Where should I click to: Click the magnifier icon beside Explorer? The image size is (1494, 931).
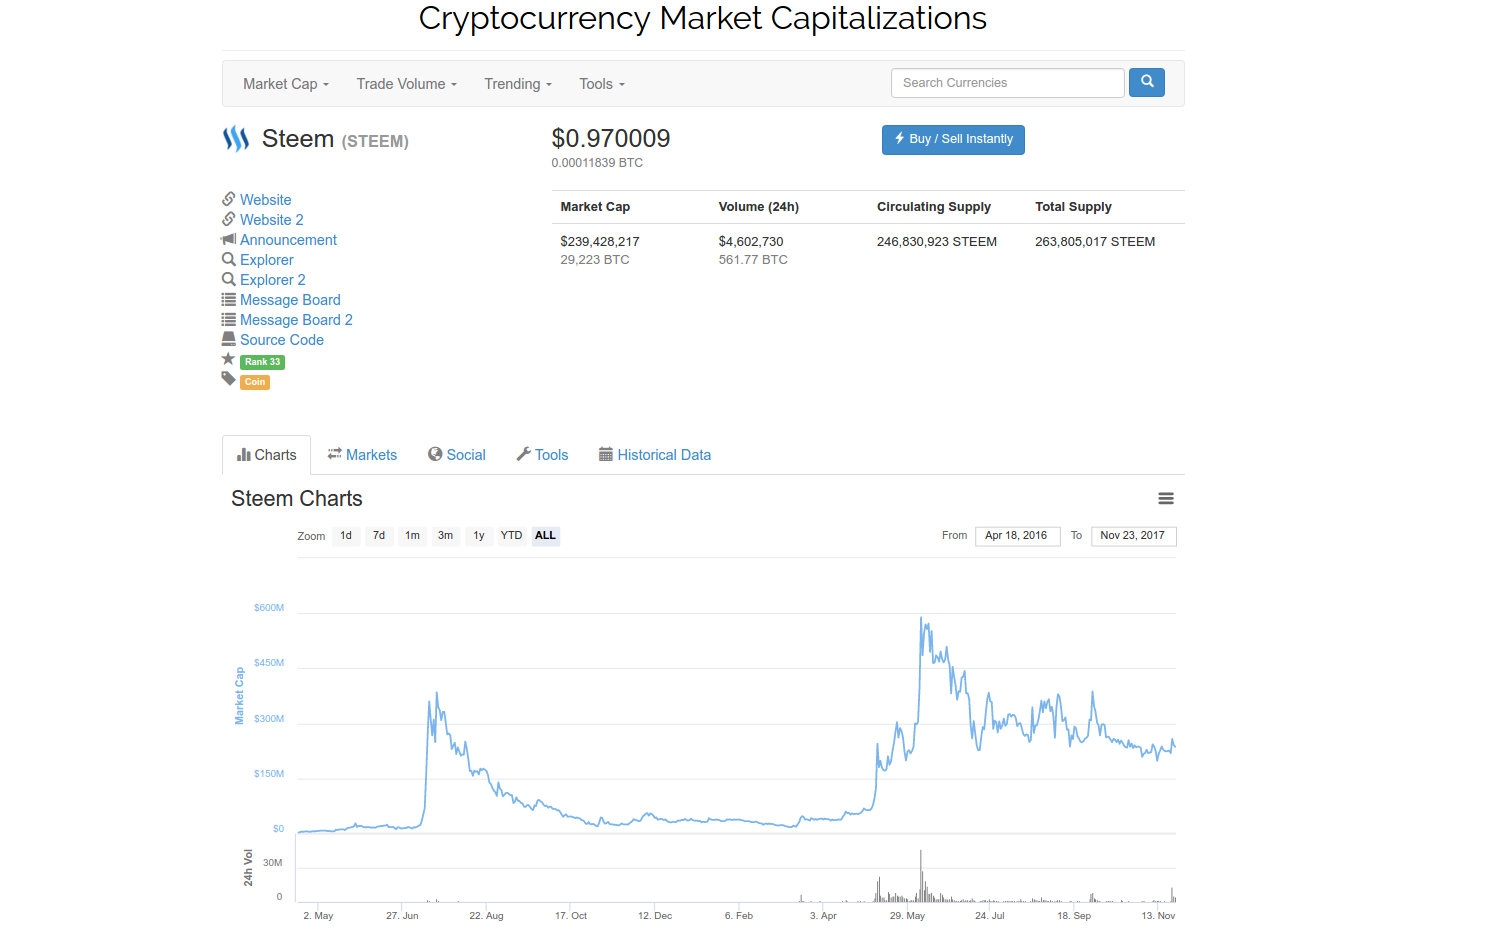pos(229,259)
